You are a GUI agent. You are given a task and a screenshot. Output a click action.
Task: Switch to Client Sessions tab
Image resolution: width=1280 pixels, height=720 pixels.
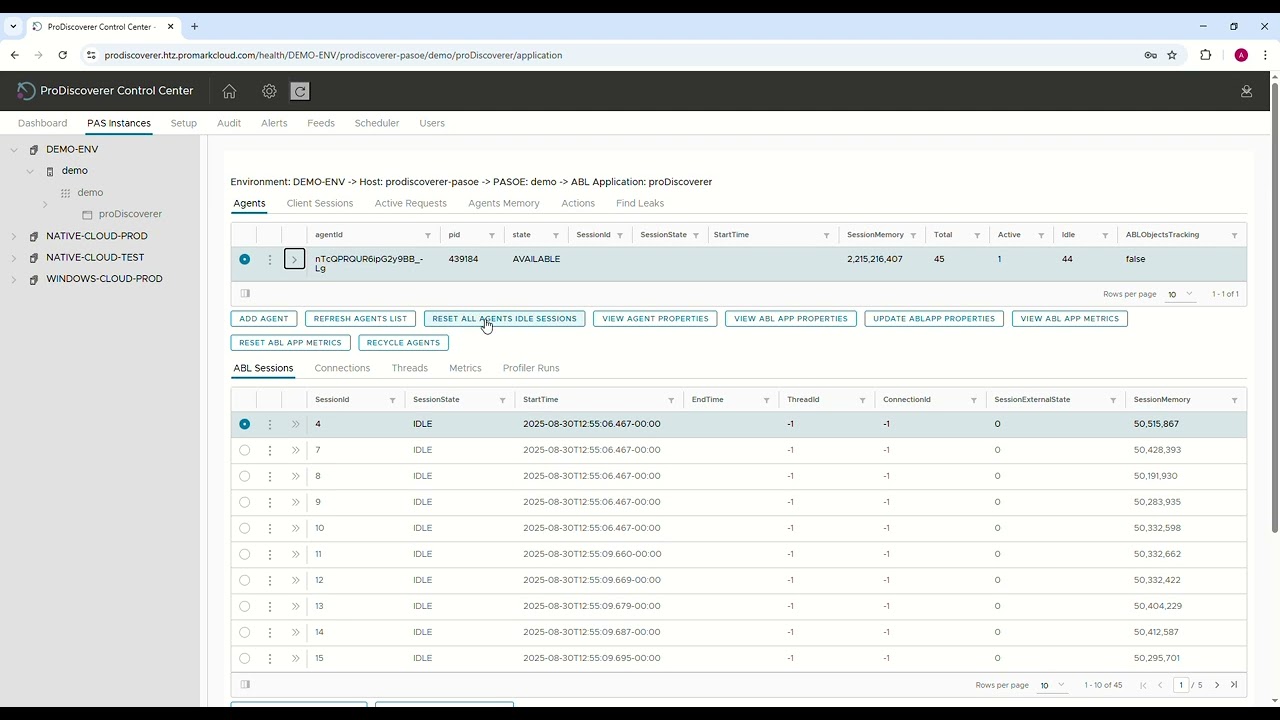click(x=320, y=203)
